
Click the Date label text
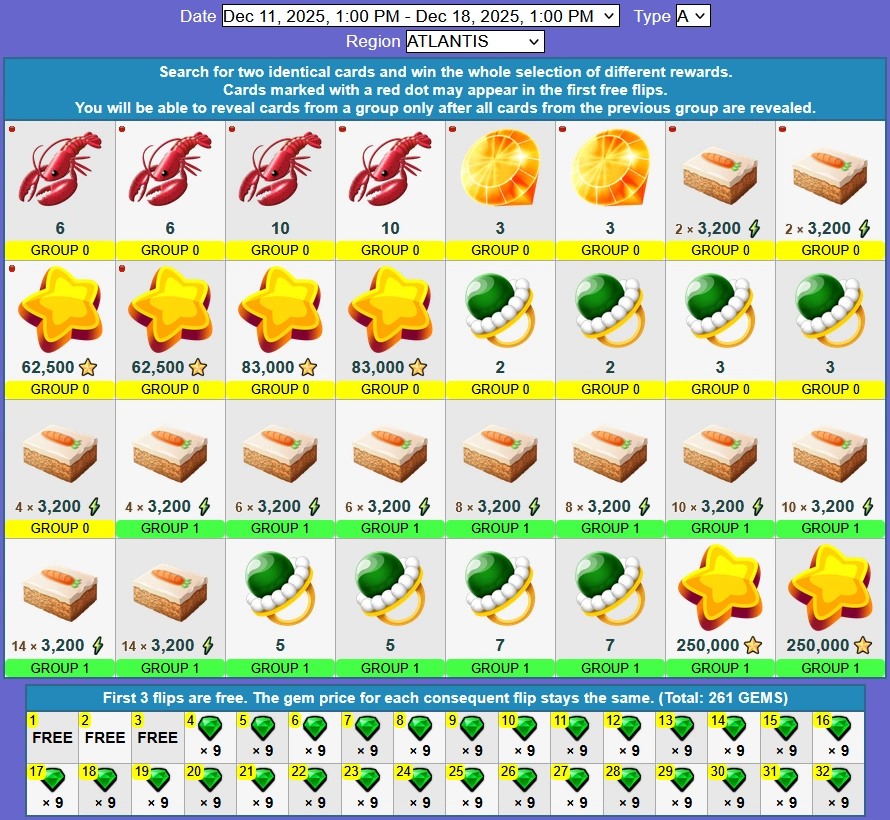coord(198,16)
